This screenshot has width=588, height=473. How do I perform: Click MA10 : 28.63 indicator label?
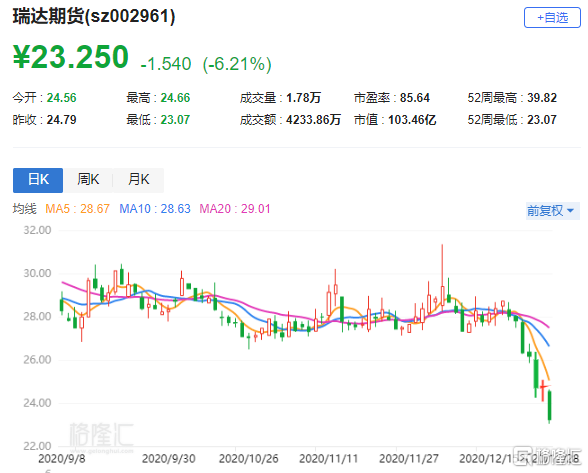(155, 209)
